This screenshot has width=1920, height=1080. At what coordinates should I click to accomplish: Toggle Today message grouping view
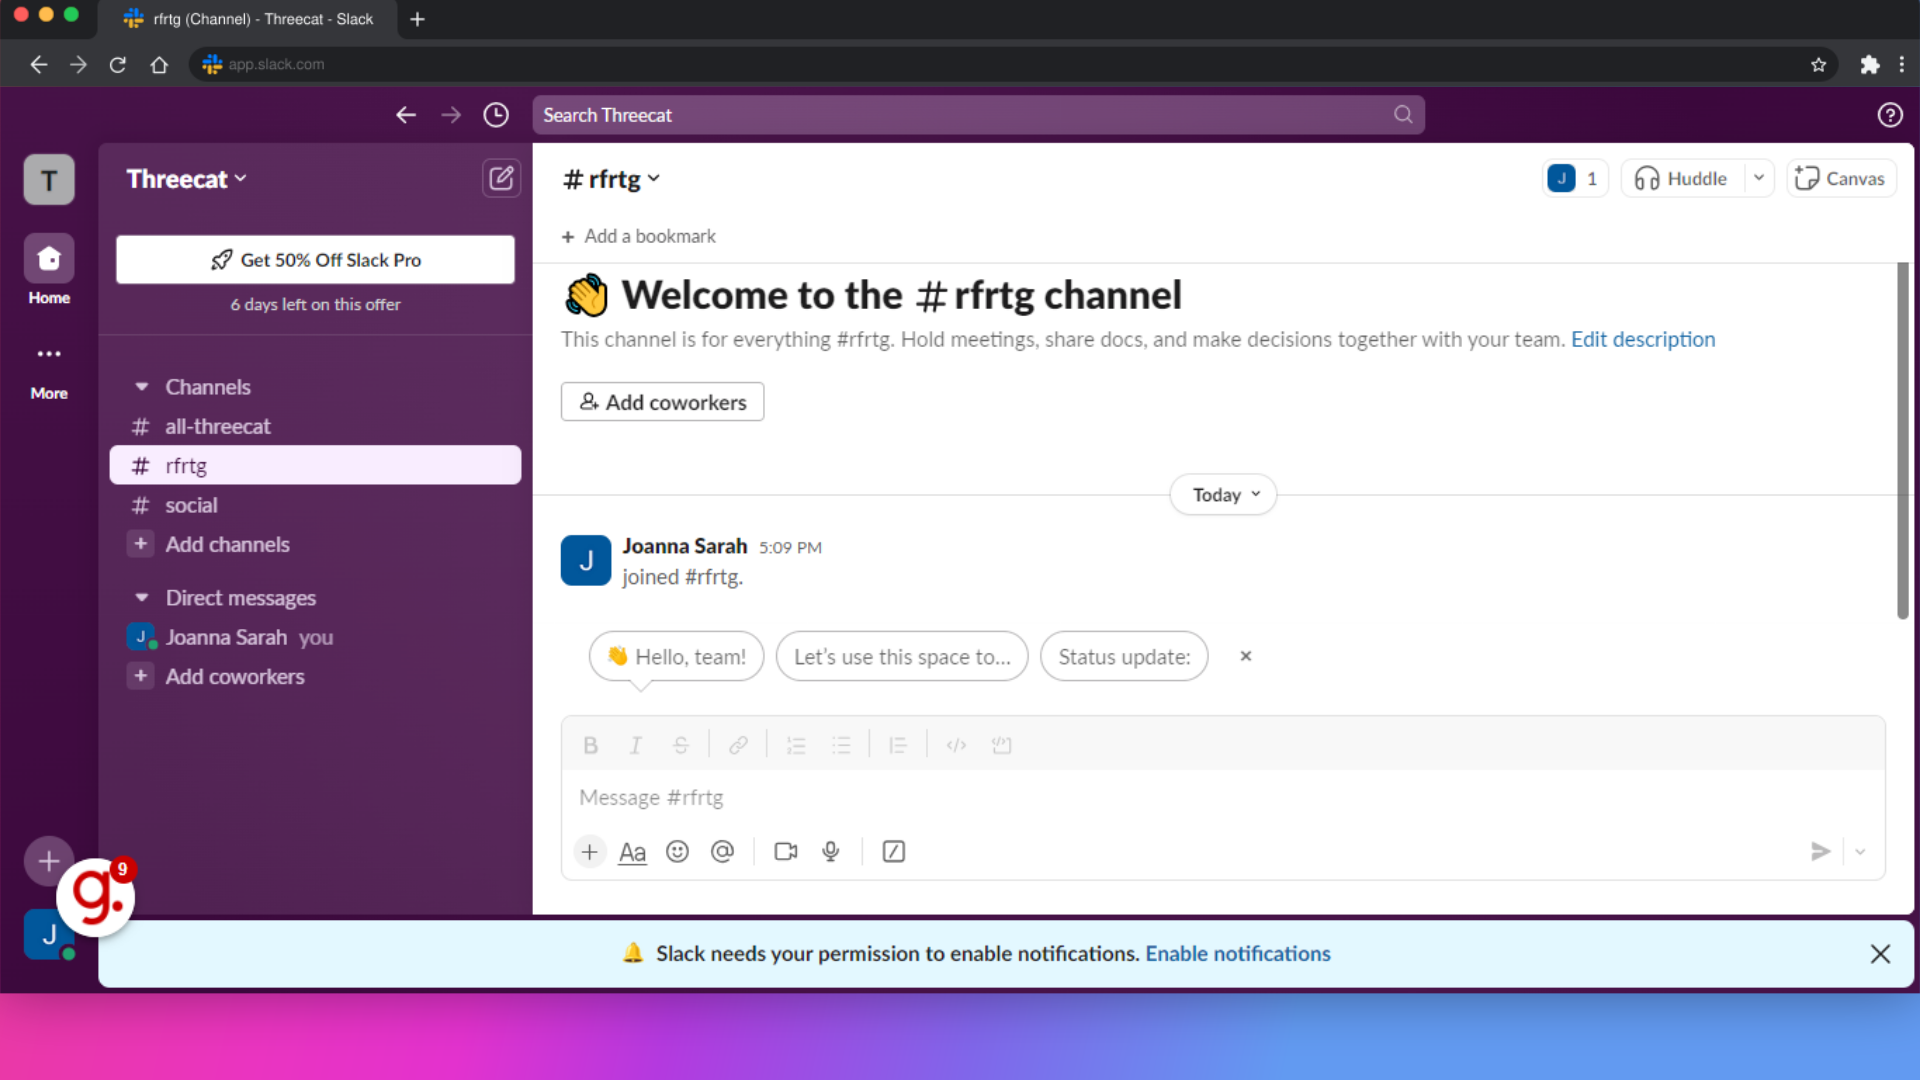point(1225,493)
